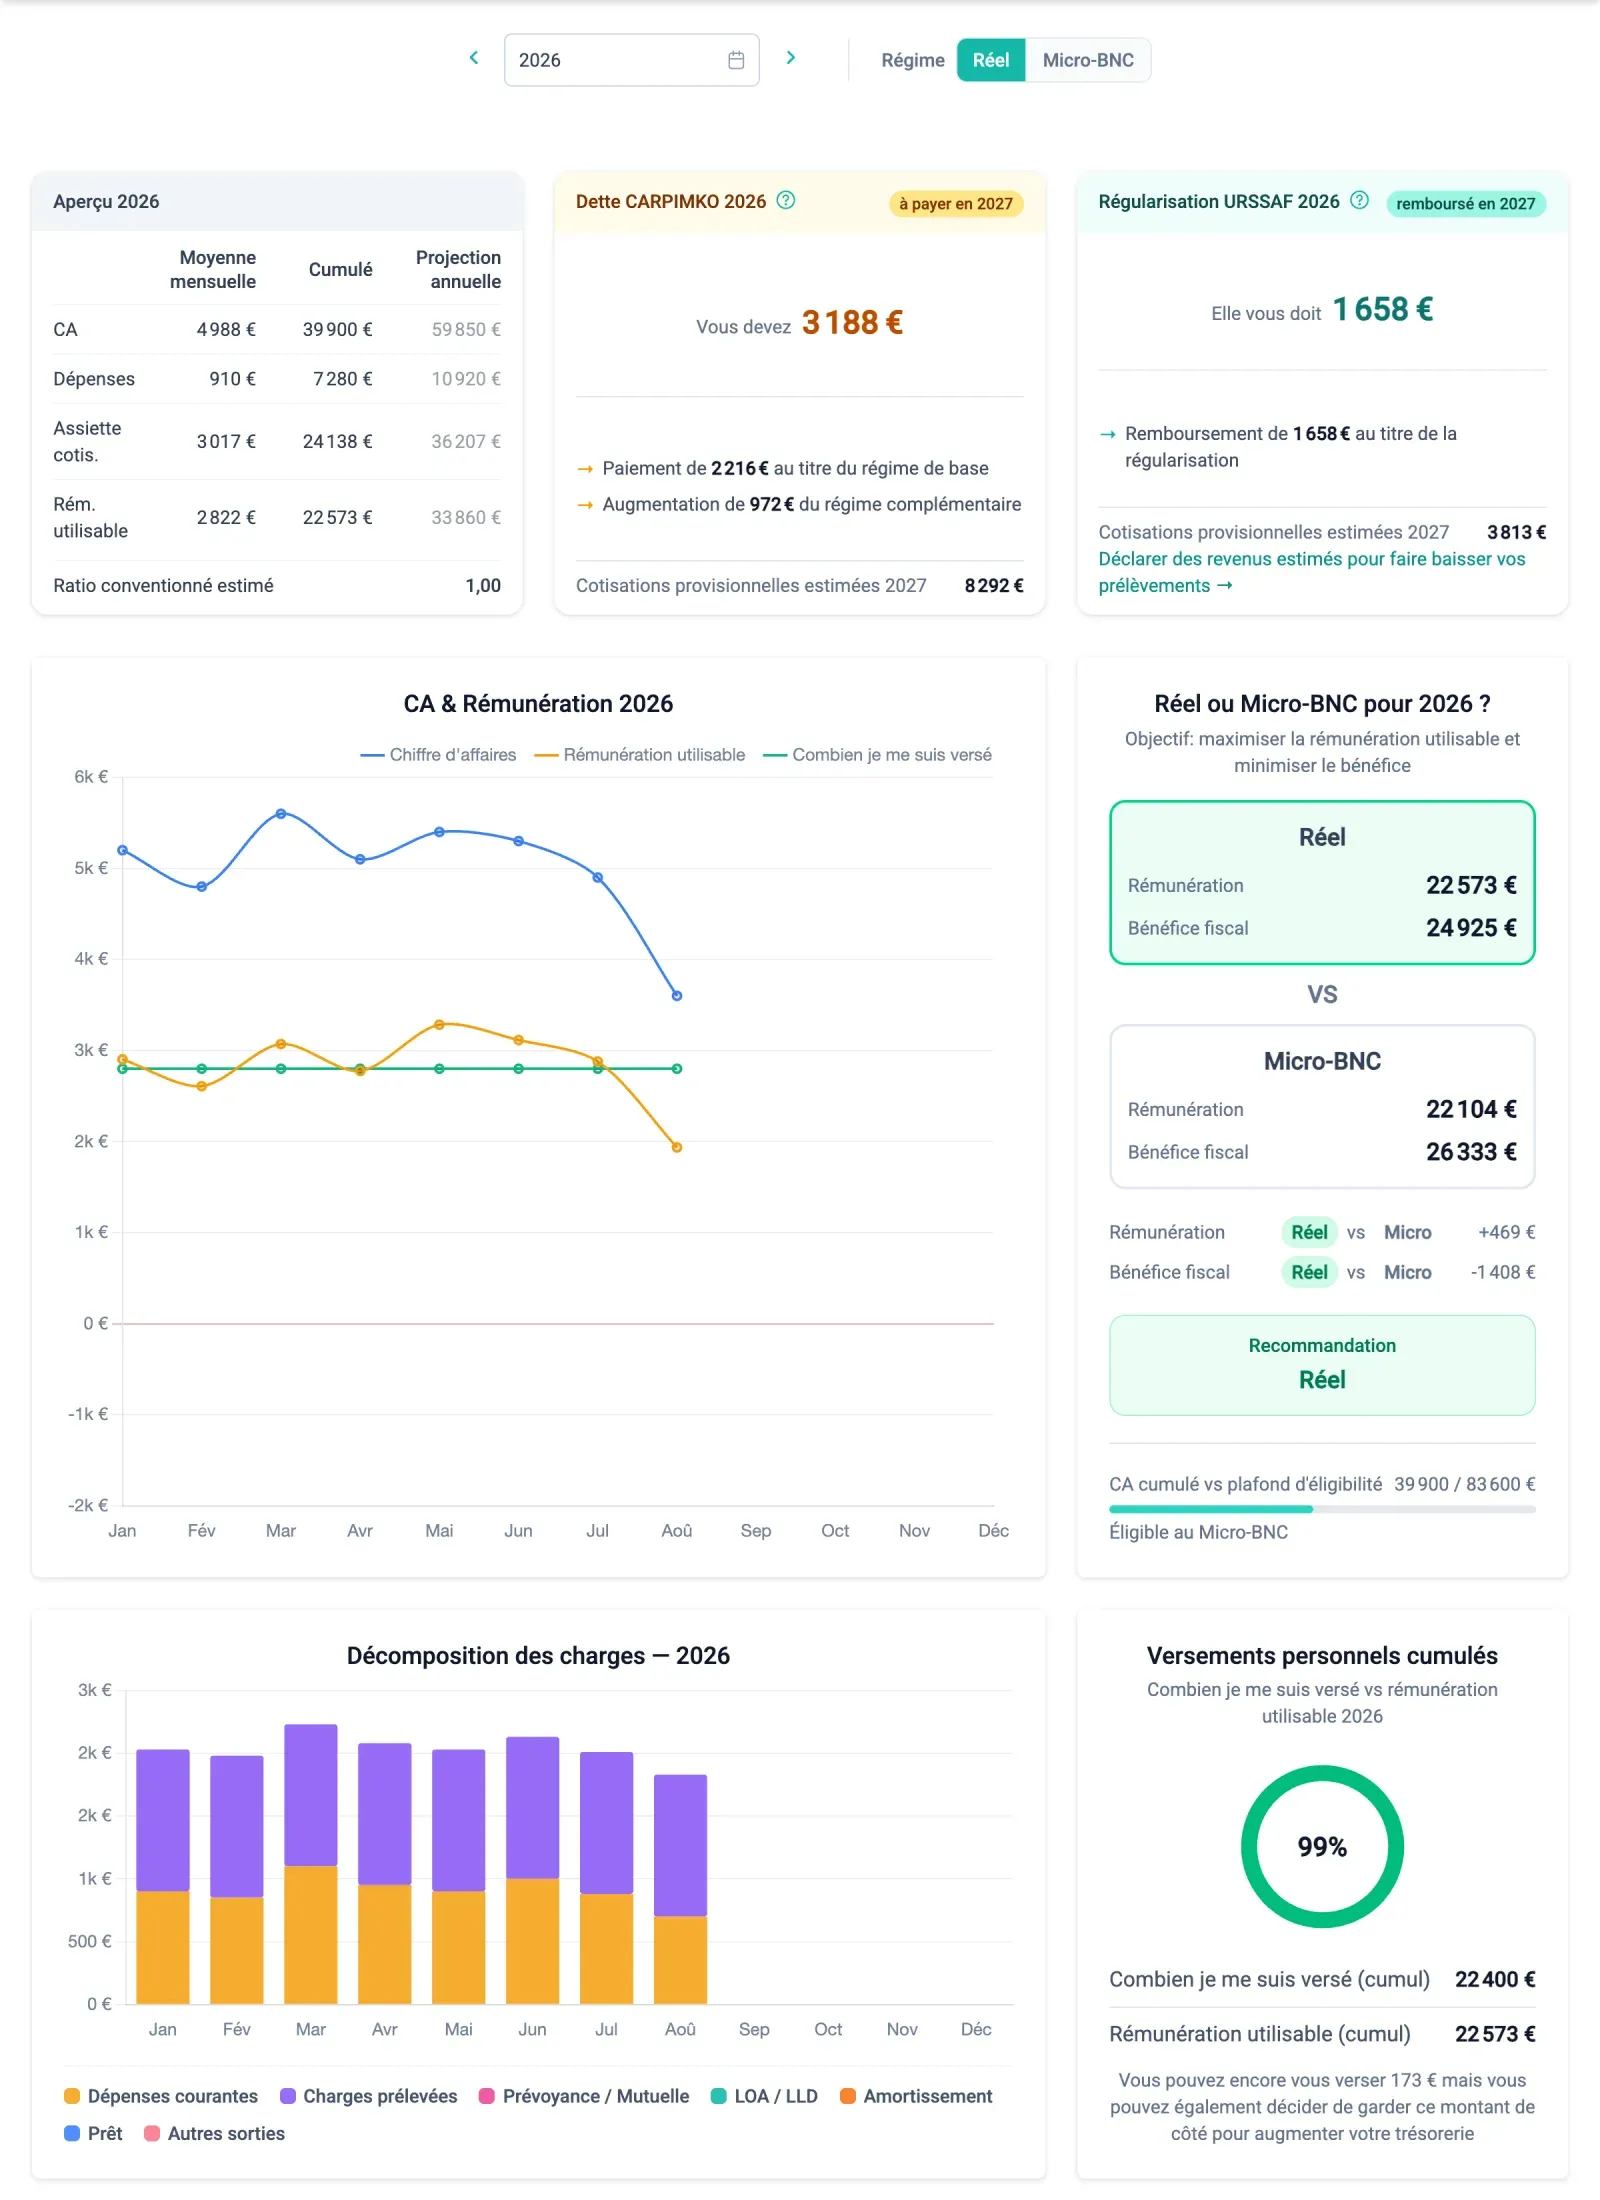The image size is (1600, 2200).
Task: Toggle the Combien je me suis versé legend series
Action: pos(877,755)
